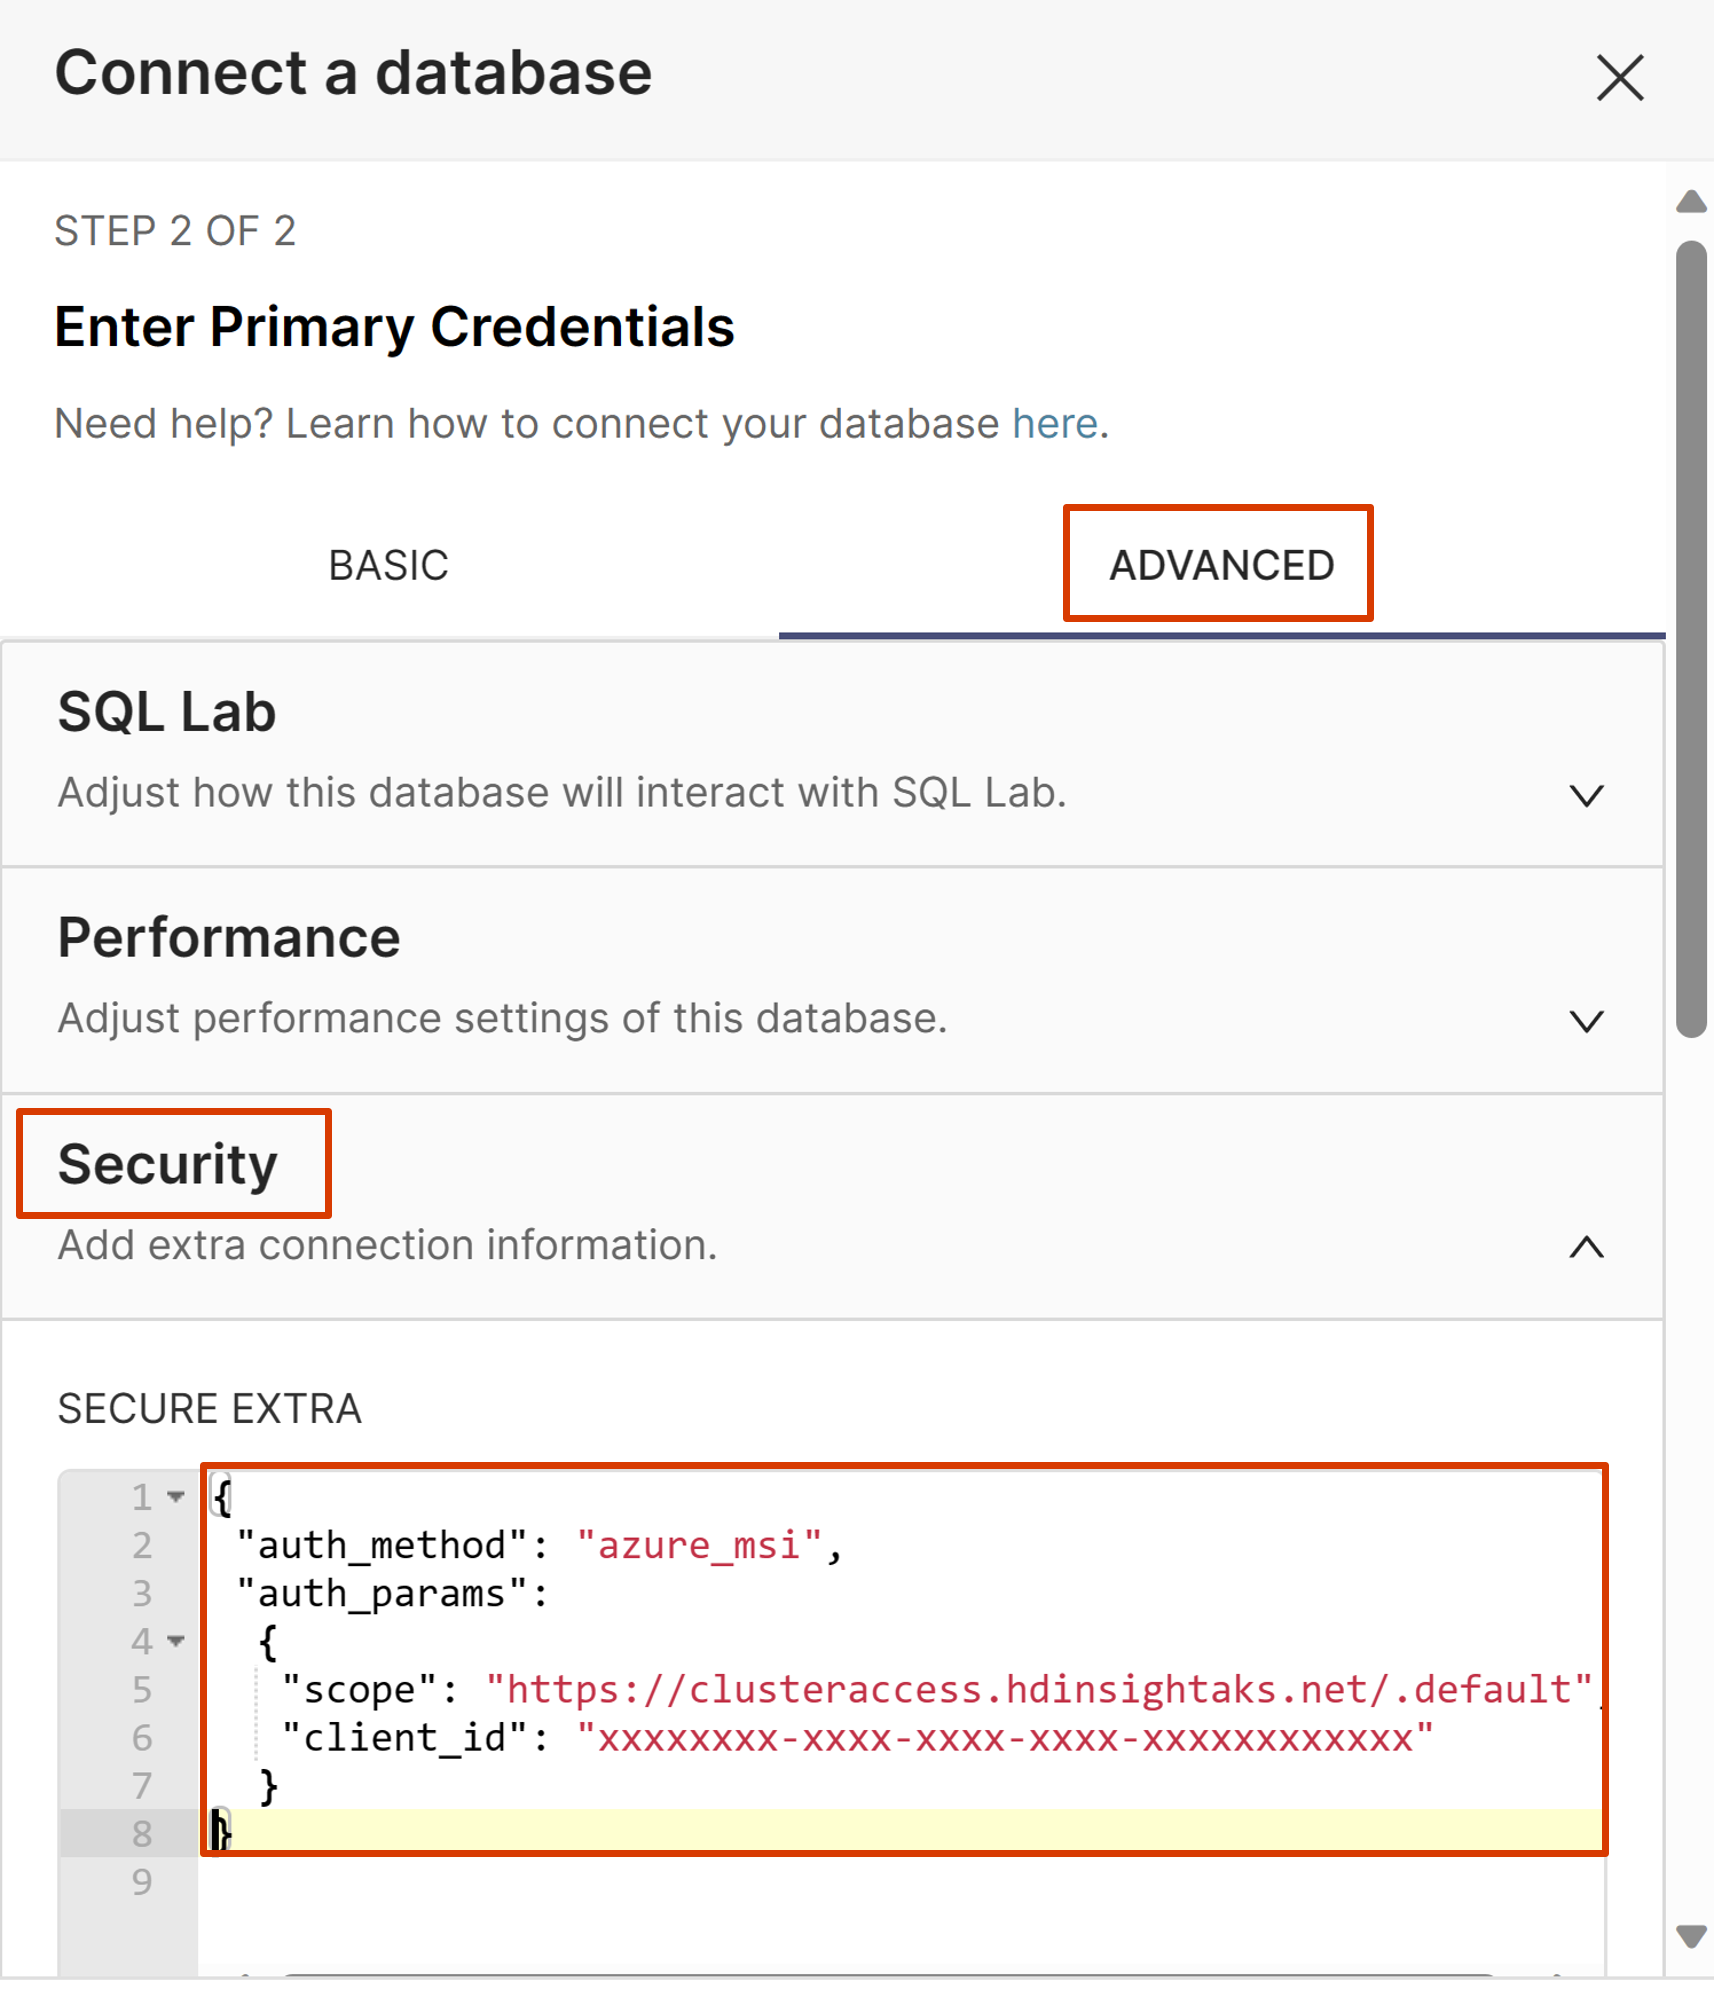Open the 'here' help link
The width and height of the screenshot is (1714, 2005).
click(1054, 424)
